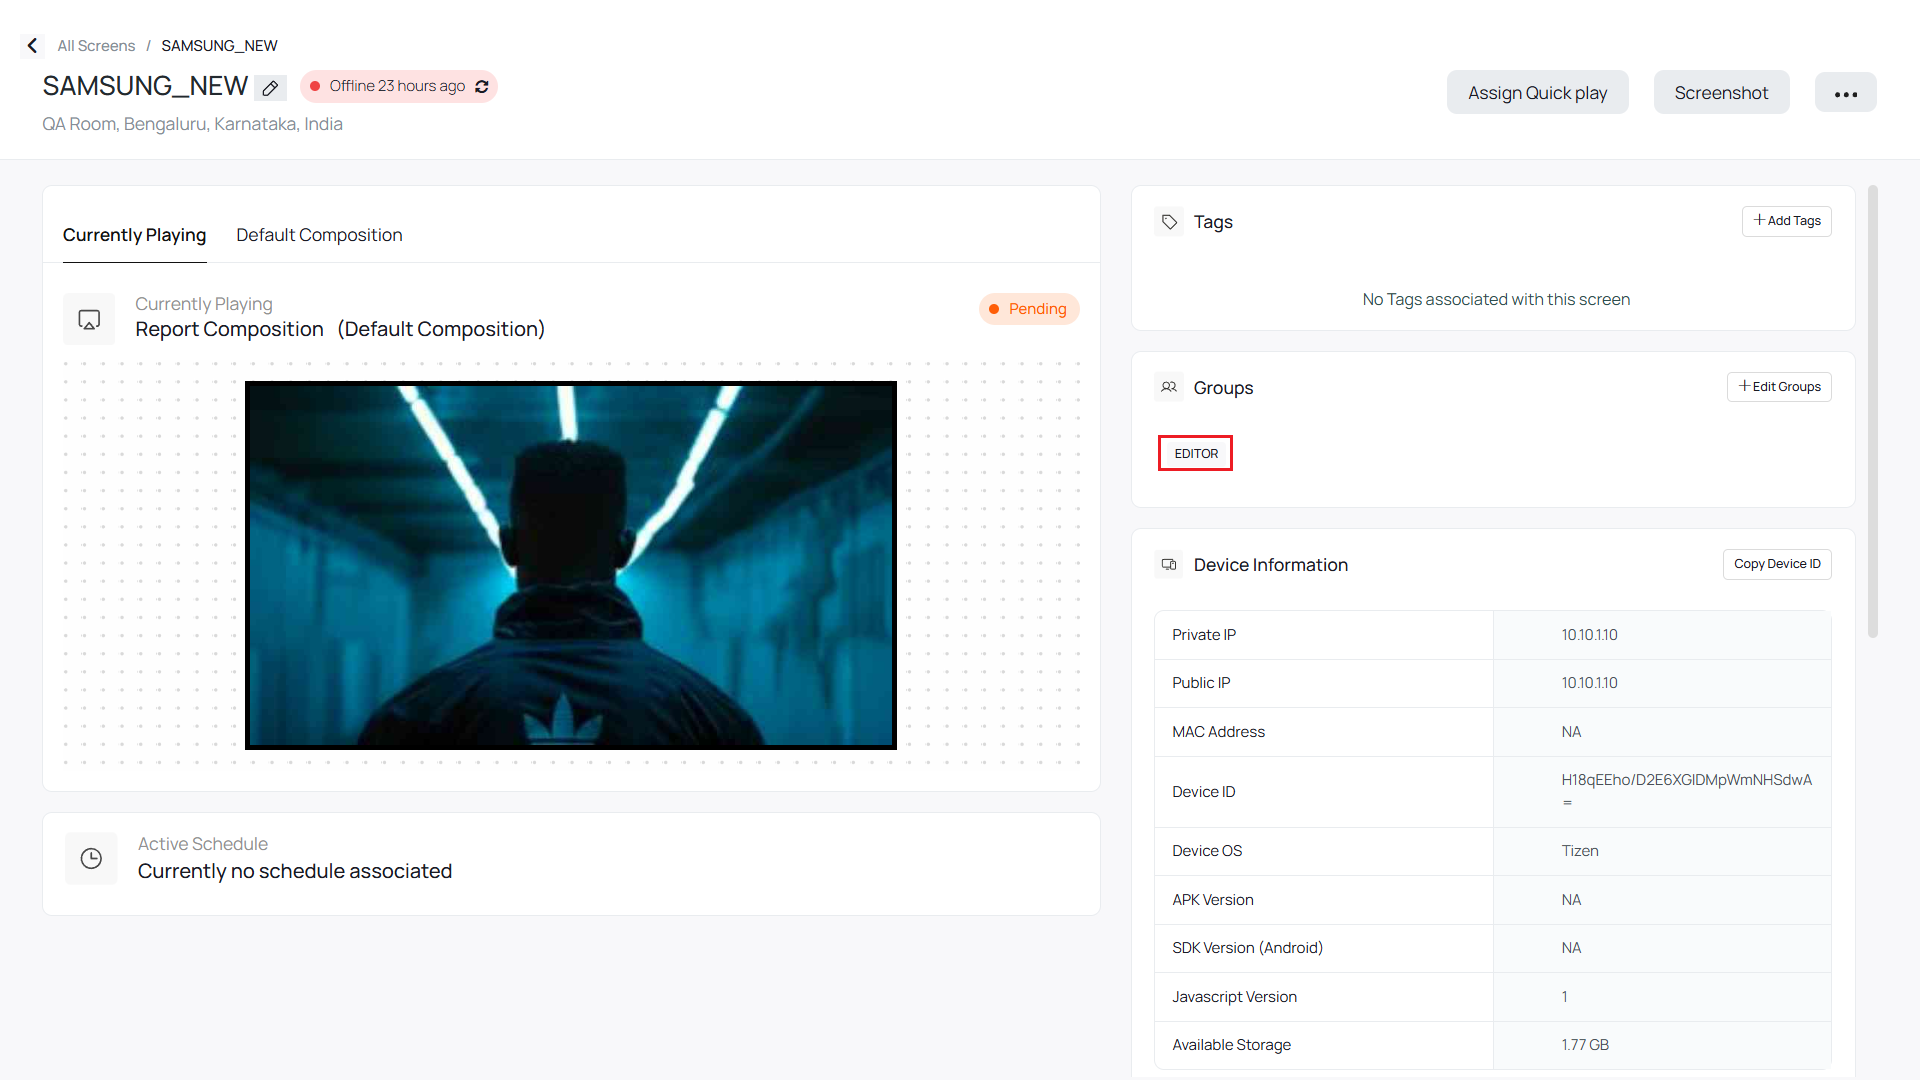The height and width of the screenshot is (1080, 1920).
Task: Click the Tags label icon
Action: pos(1169,222)
